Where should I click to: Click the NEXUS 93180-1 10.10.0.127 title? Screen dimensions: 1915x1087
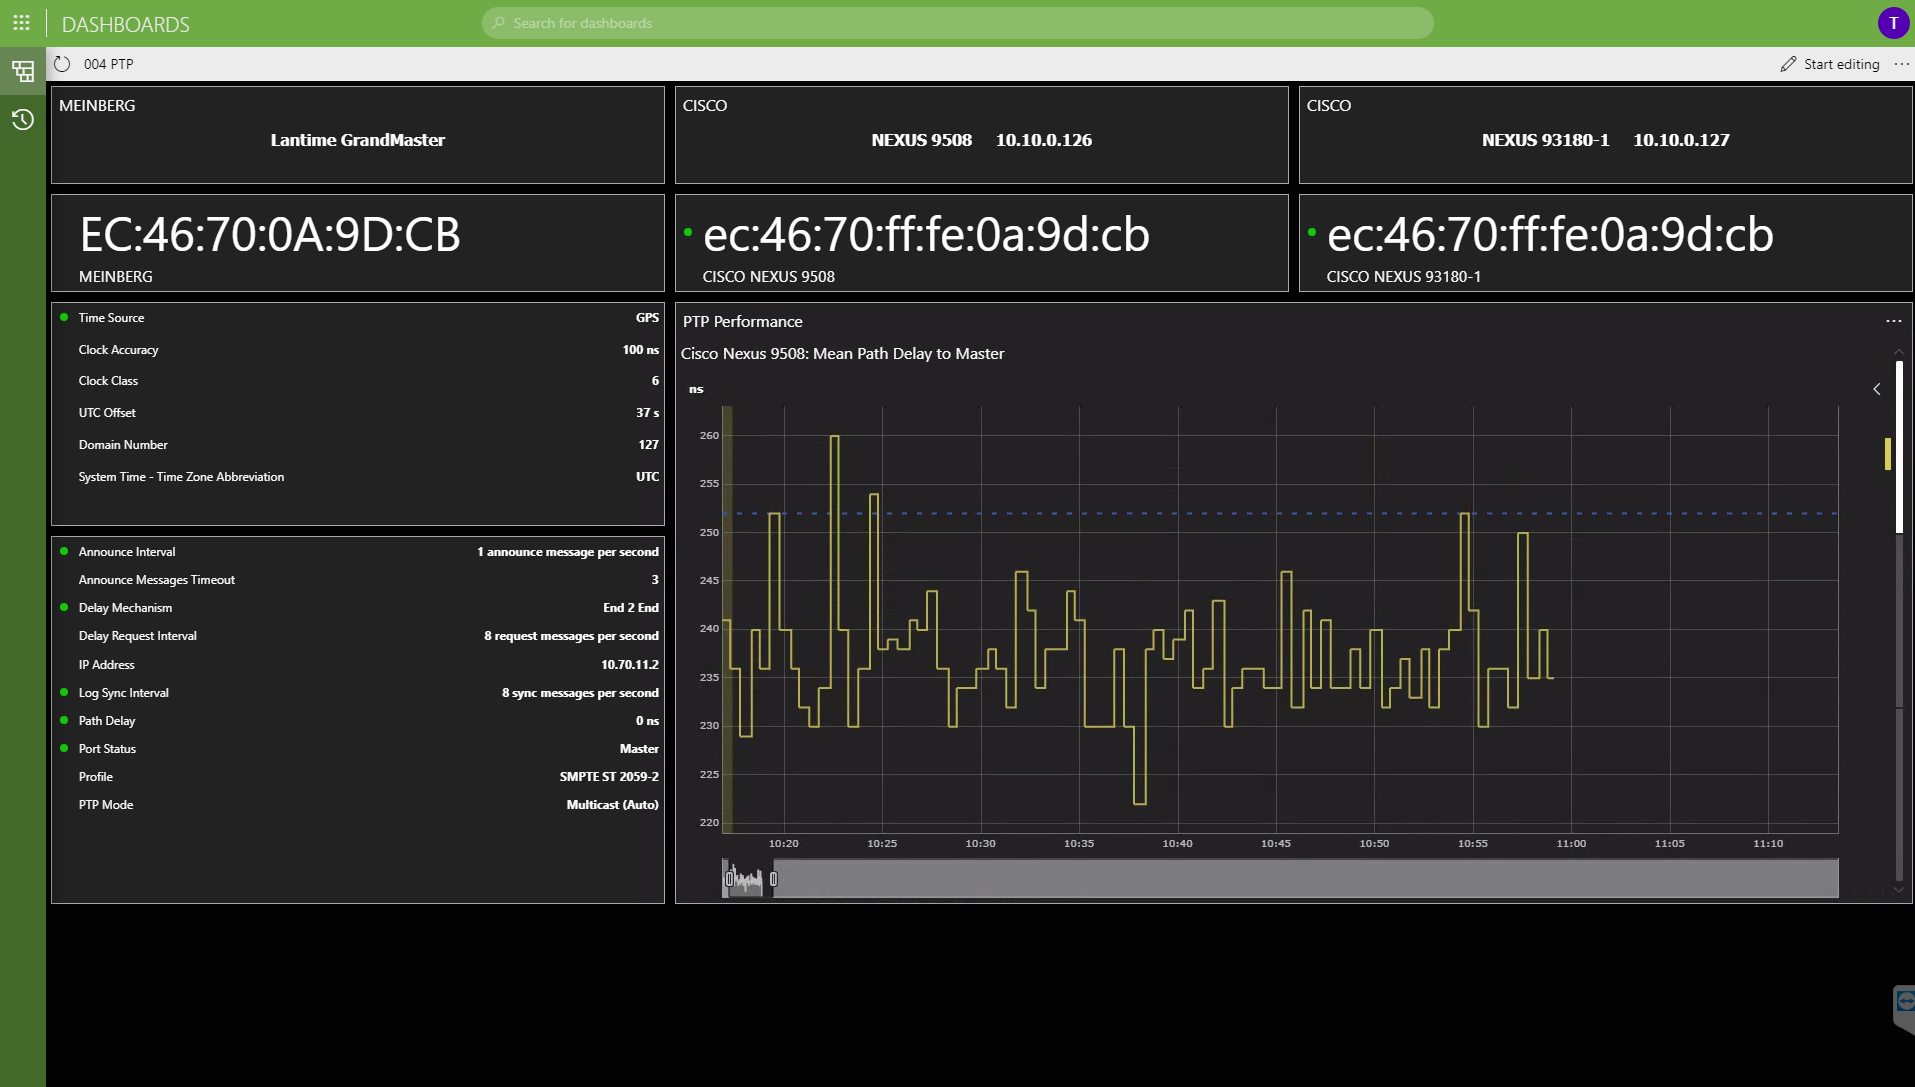click(x=1605, y=140)
